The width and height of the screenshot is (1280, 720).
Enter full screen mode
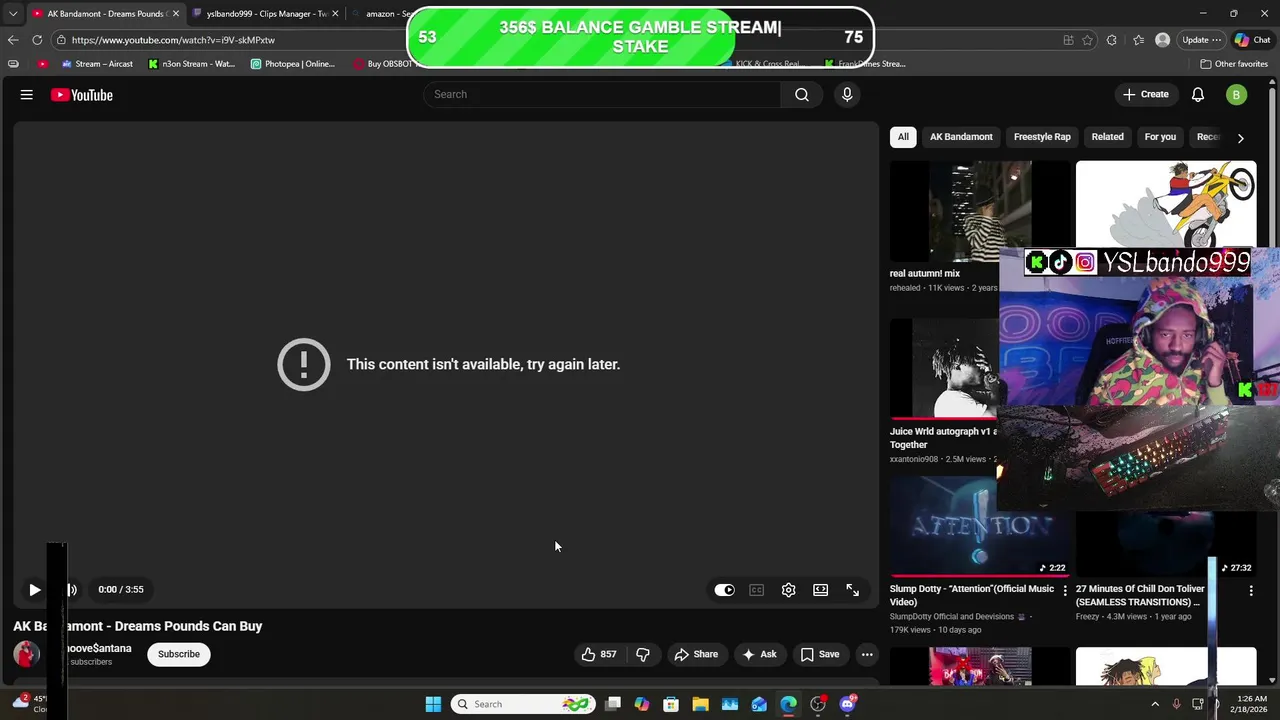[853, 590]
